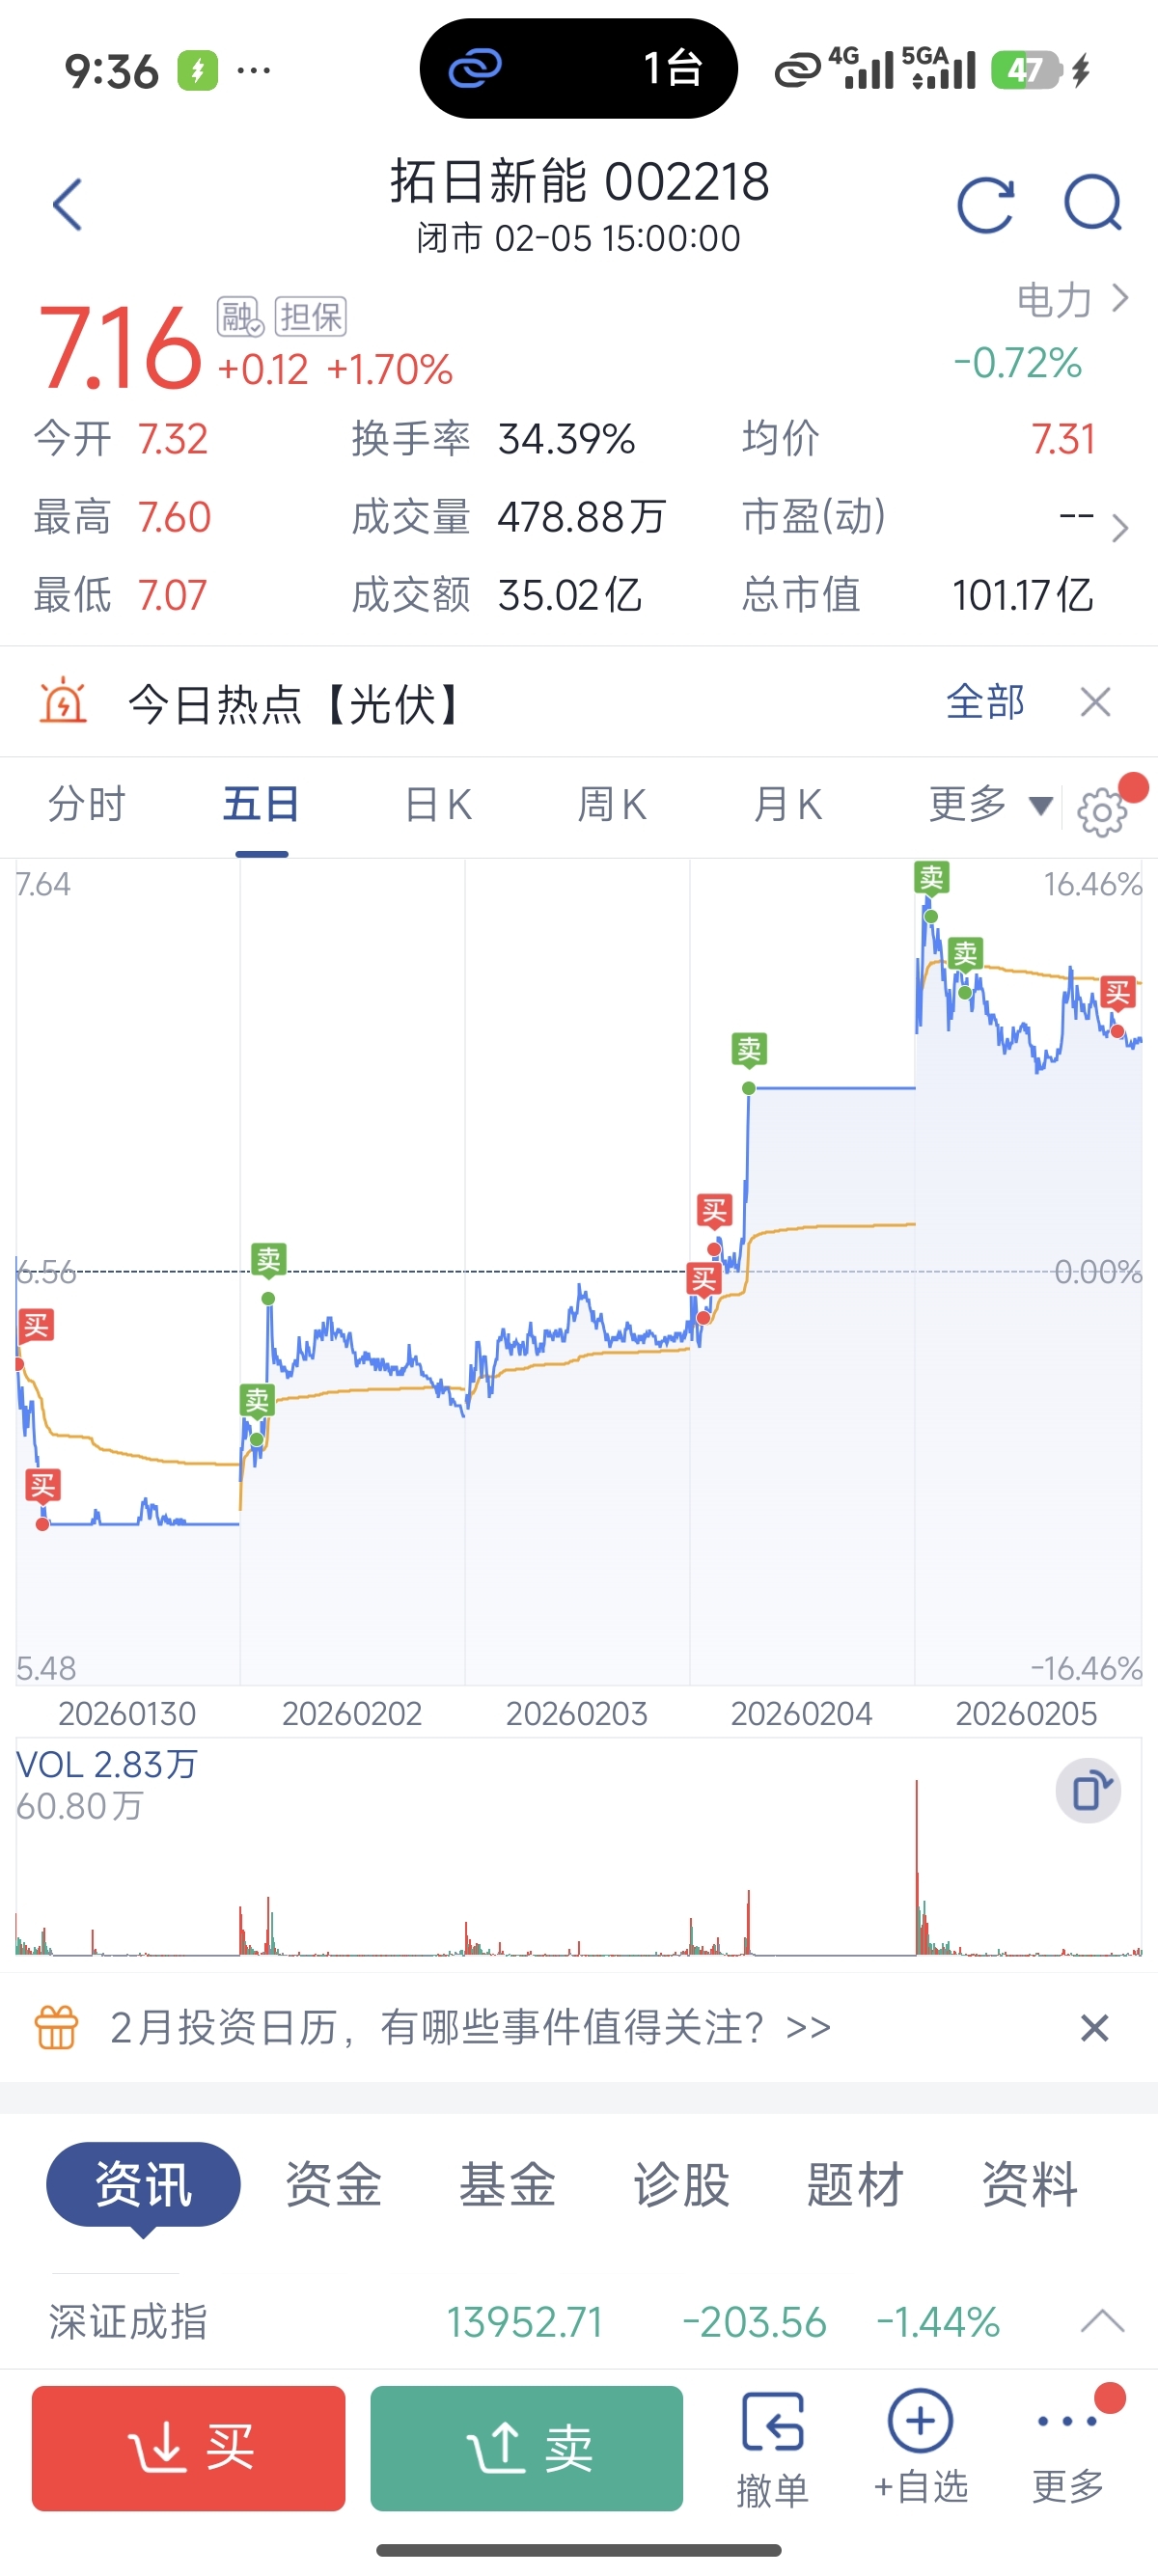Tap the green 卖 sell button

(527, 2448)
